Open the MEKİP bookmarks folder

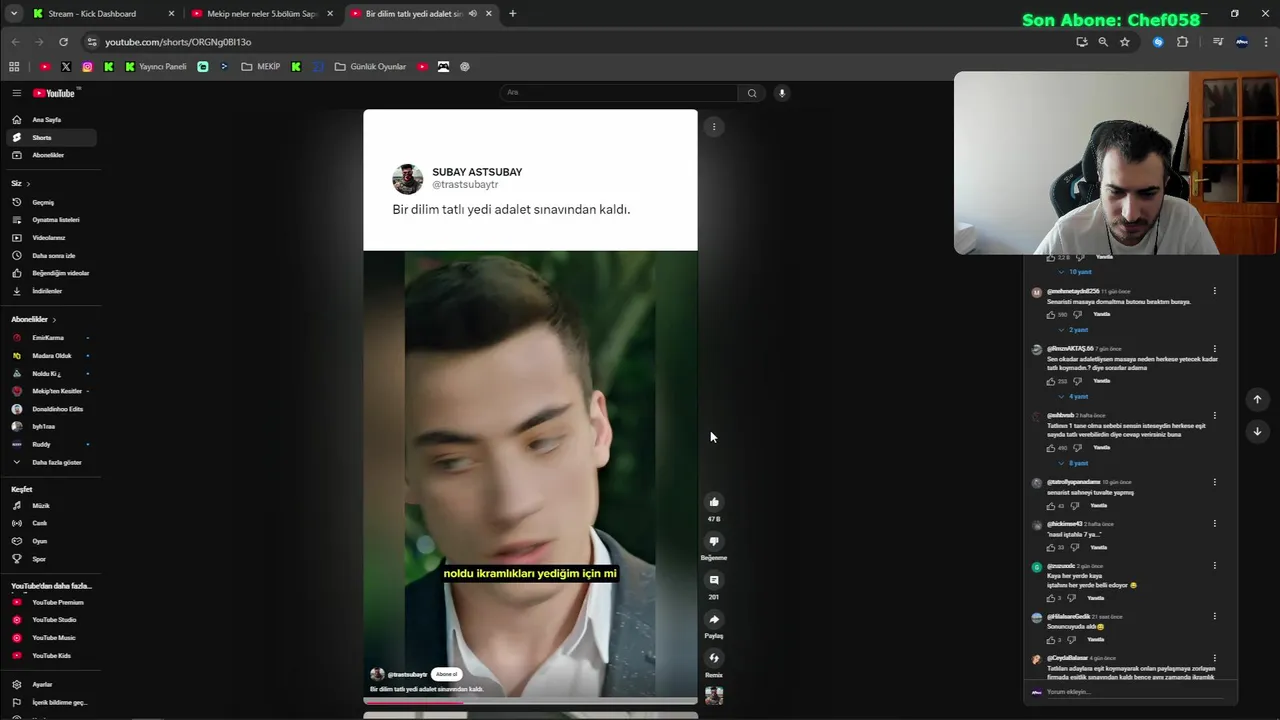(261, 67)
